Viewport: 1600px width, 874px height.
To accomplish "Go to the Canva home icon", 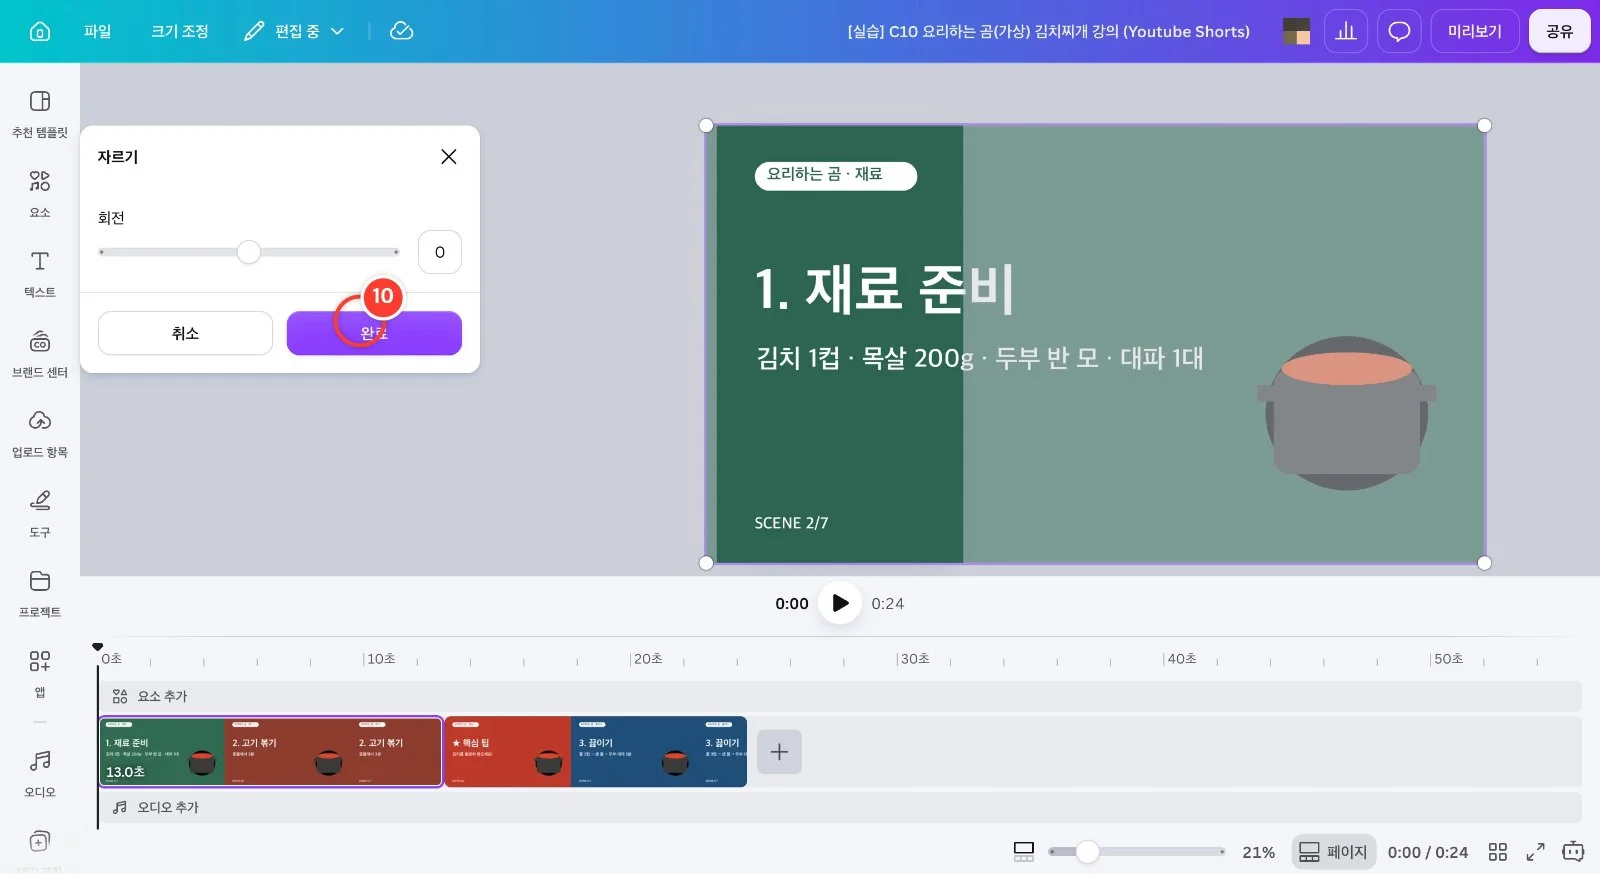I will point(40,31).
